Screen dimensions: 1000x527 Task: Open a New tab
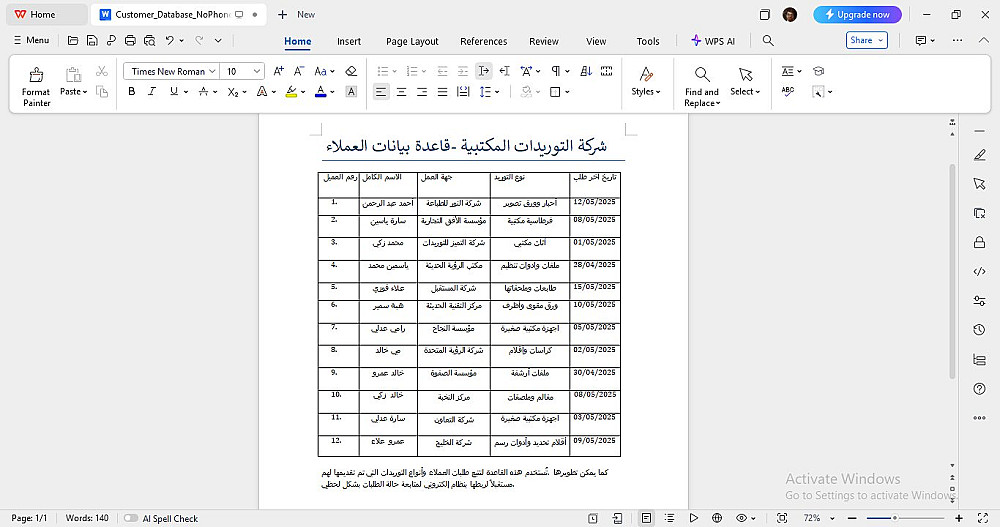[297, 14]
